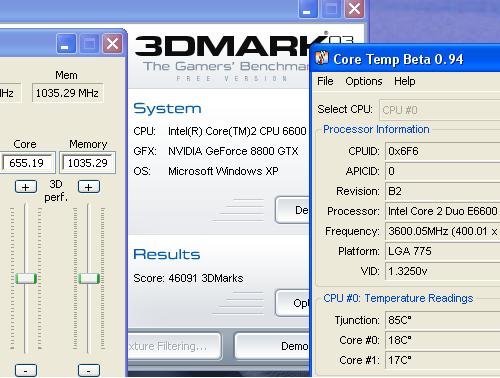Close the overclocking tool window

112,44
